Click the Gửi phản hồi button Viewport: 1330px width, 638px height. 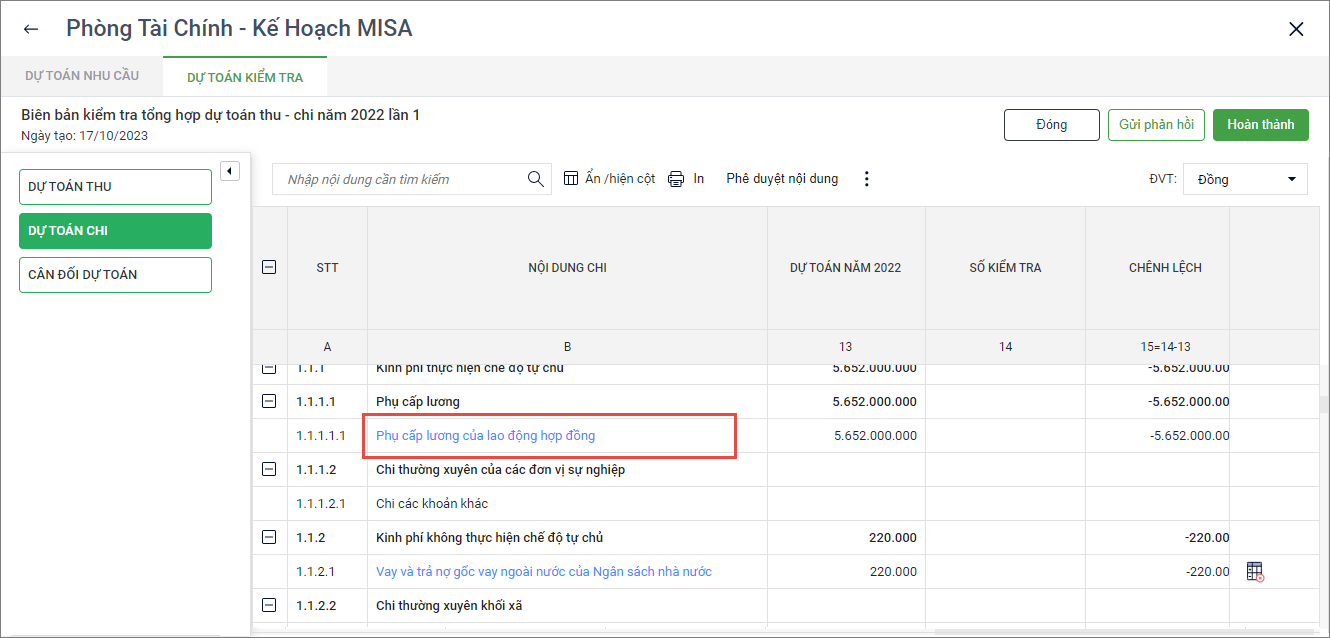1156,125
